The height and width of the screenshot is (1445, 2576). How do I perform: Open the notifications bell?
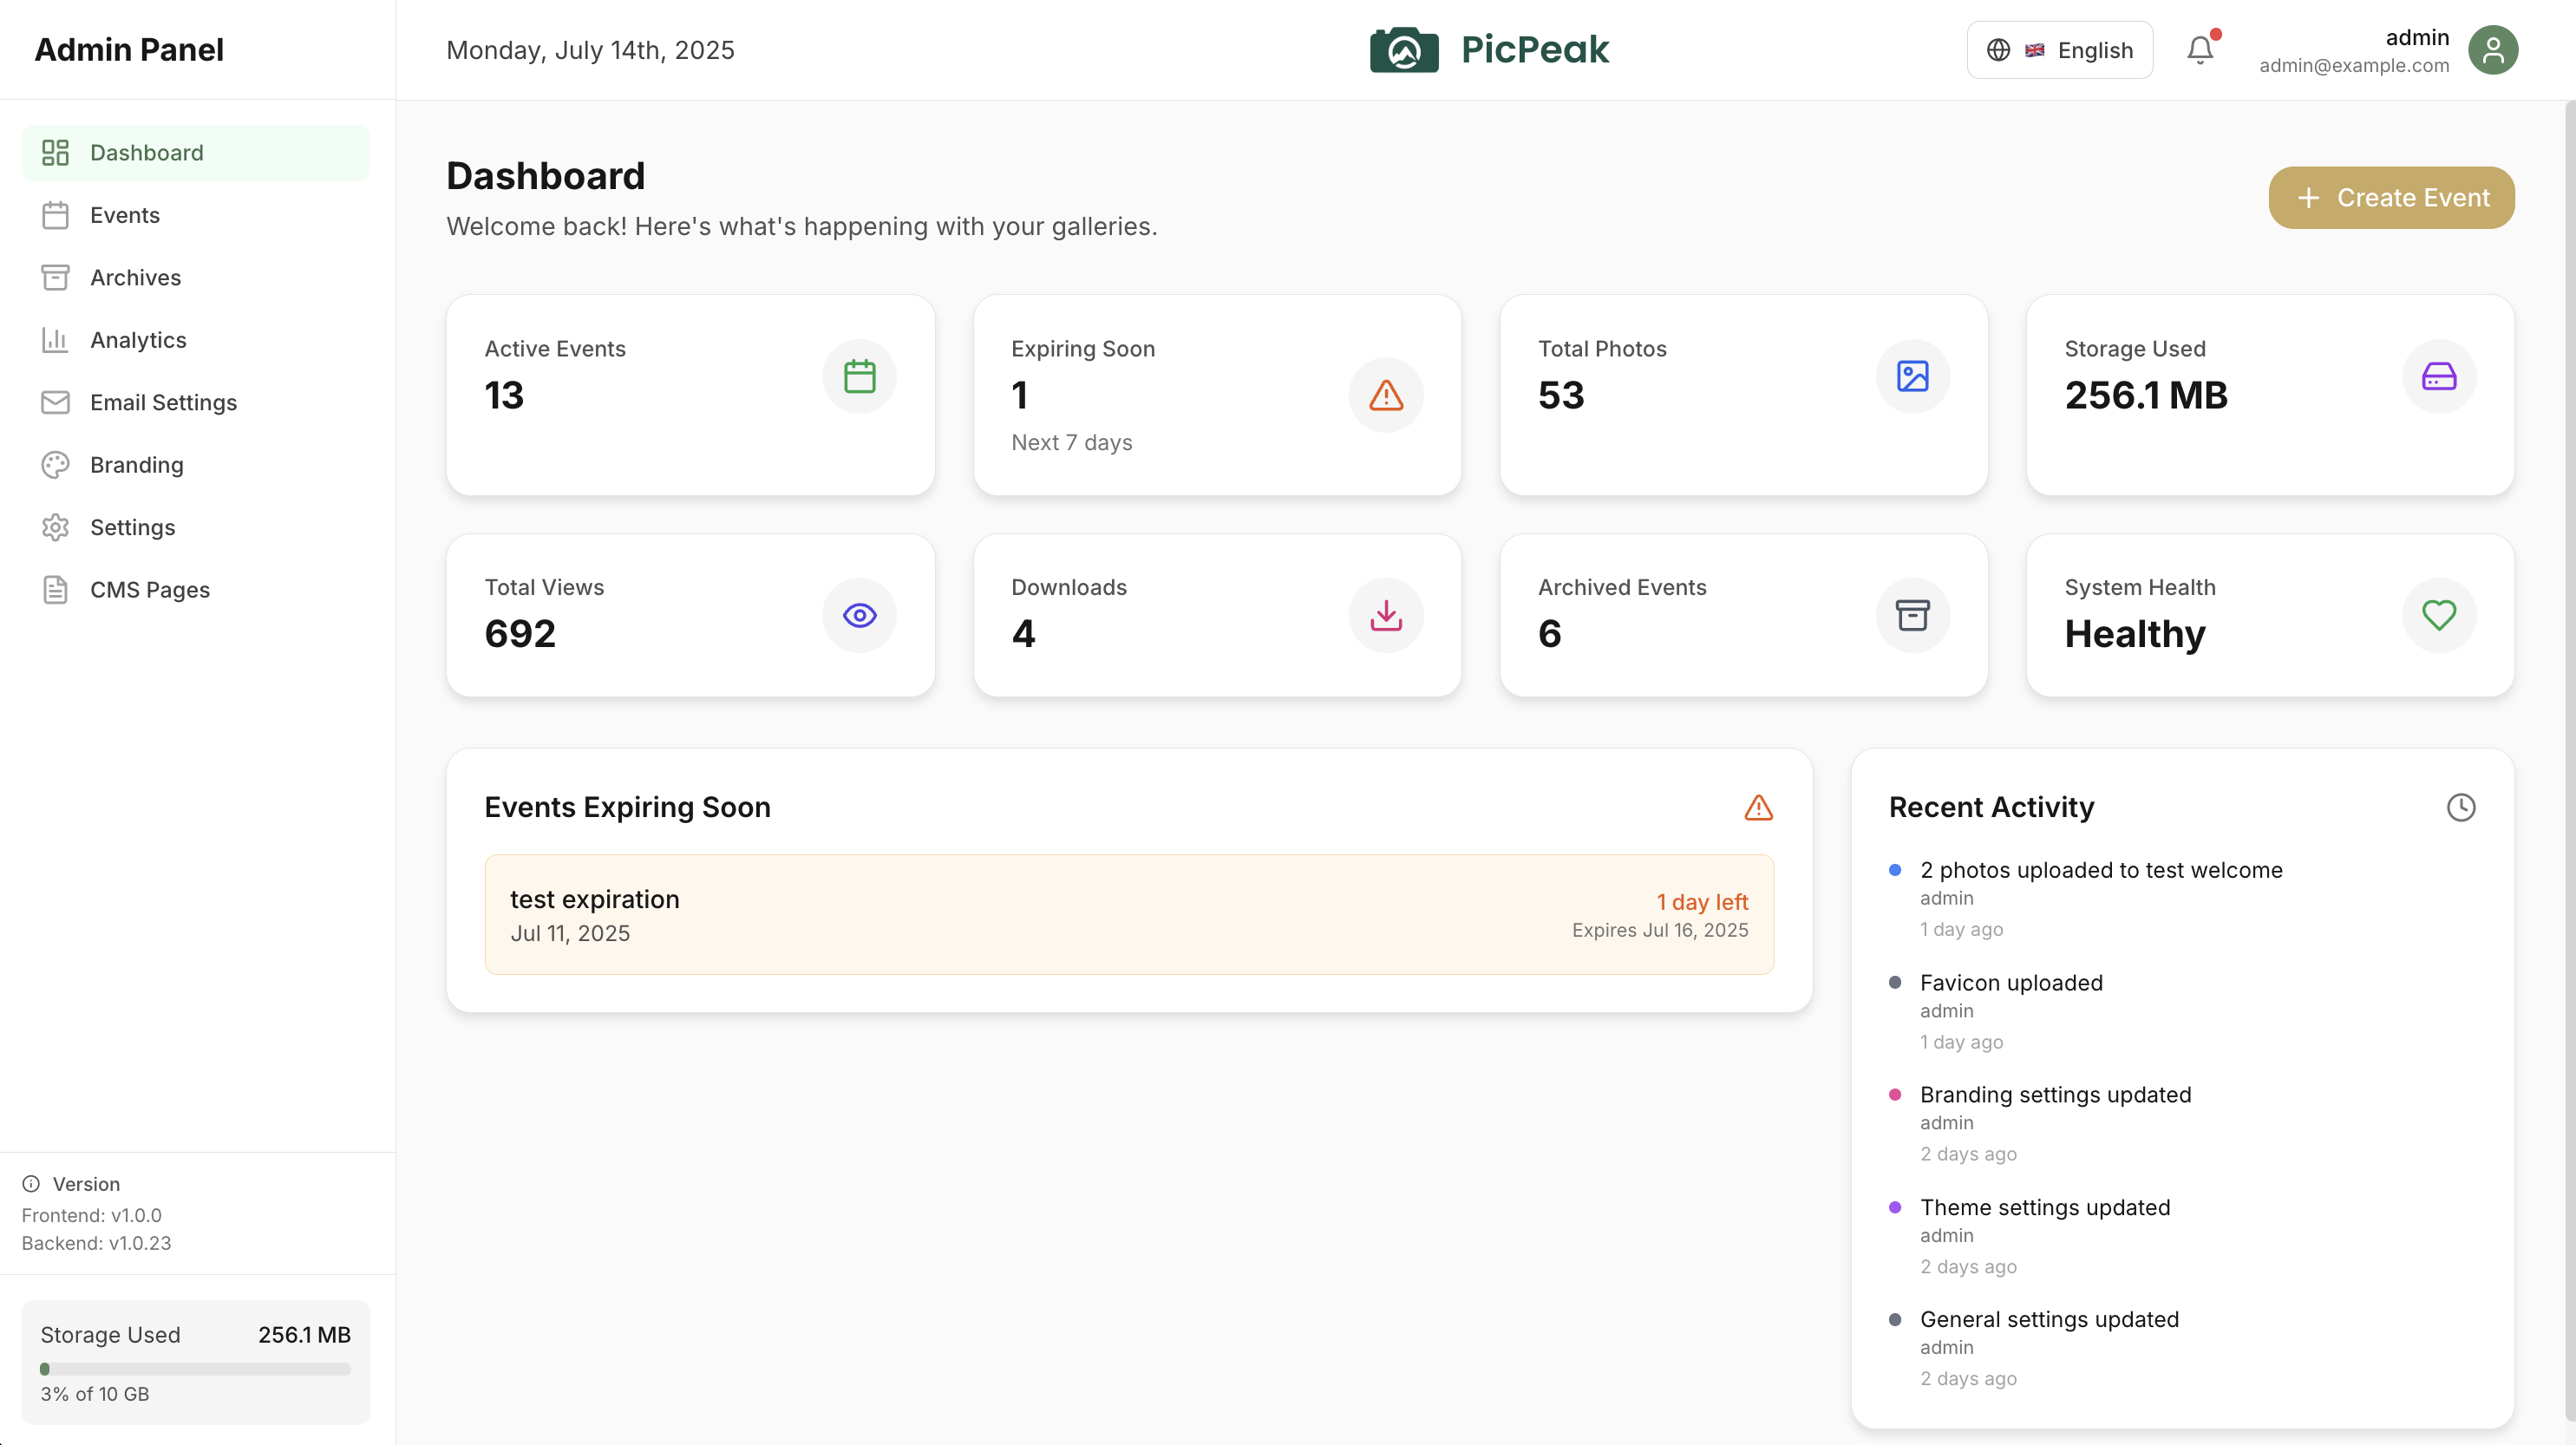coord(2200,50)
